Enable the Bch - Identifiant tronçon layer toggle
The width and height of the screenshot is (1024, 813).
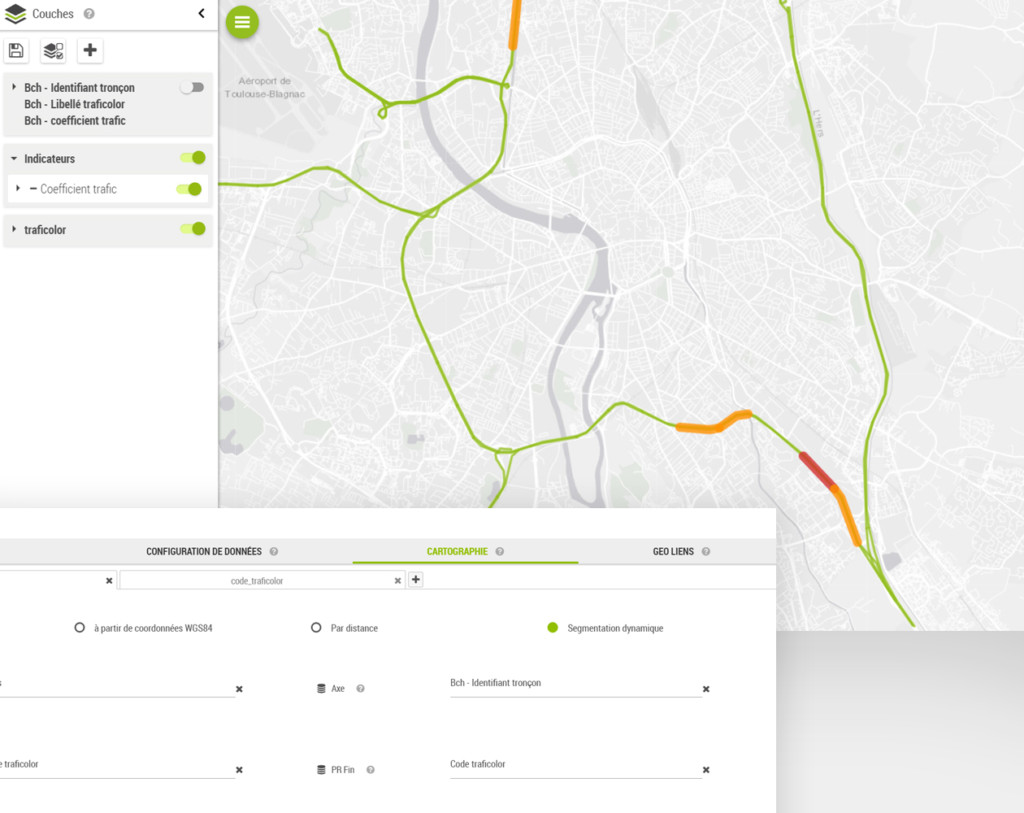coord(191,88)
